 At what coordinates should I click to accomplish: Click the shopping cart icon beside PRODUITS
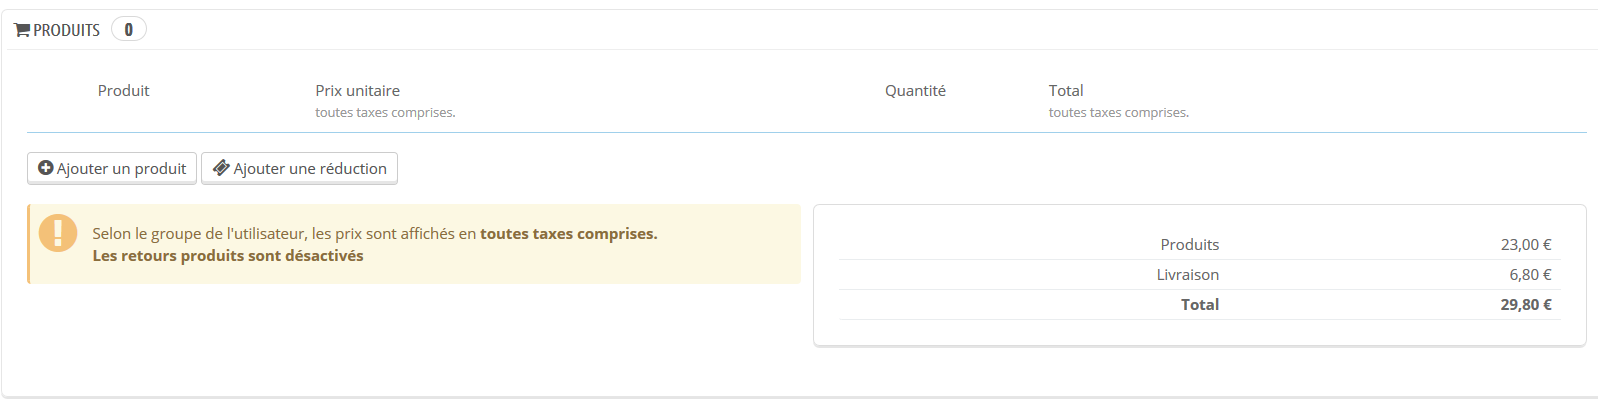(22, 30)
